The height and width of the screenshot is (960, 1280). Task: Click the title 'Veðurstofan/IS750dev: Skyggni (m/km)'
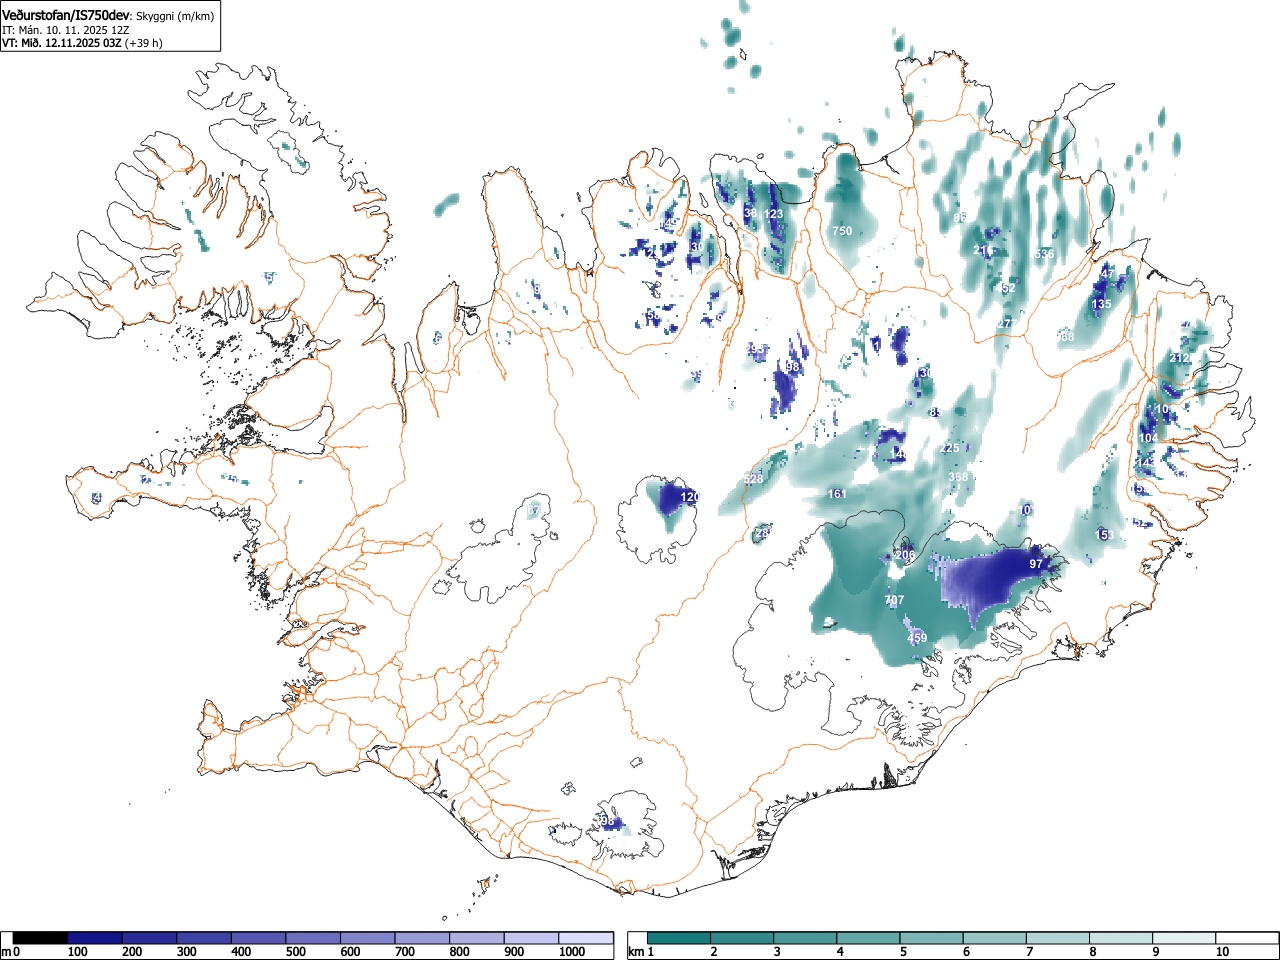(x=107, y=15)
